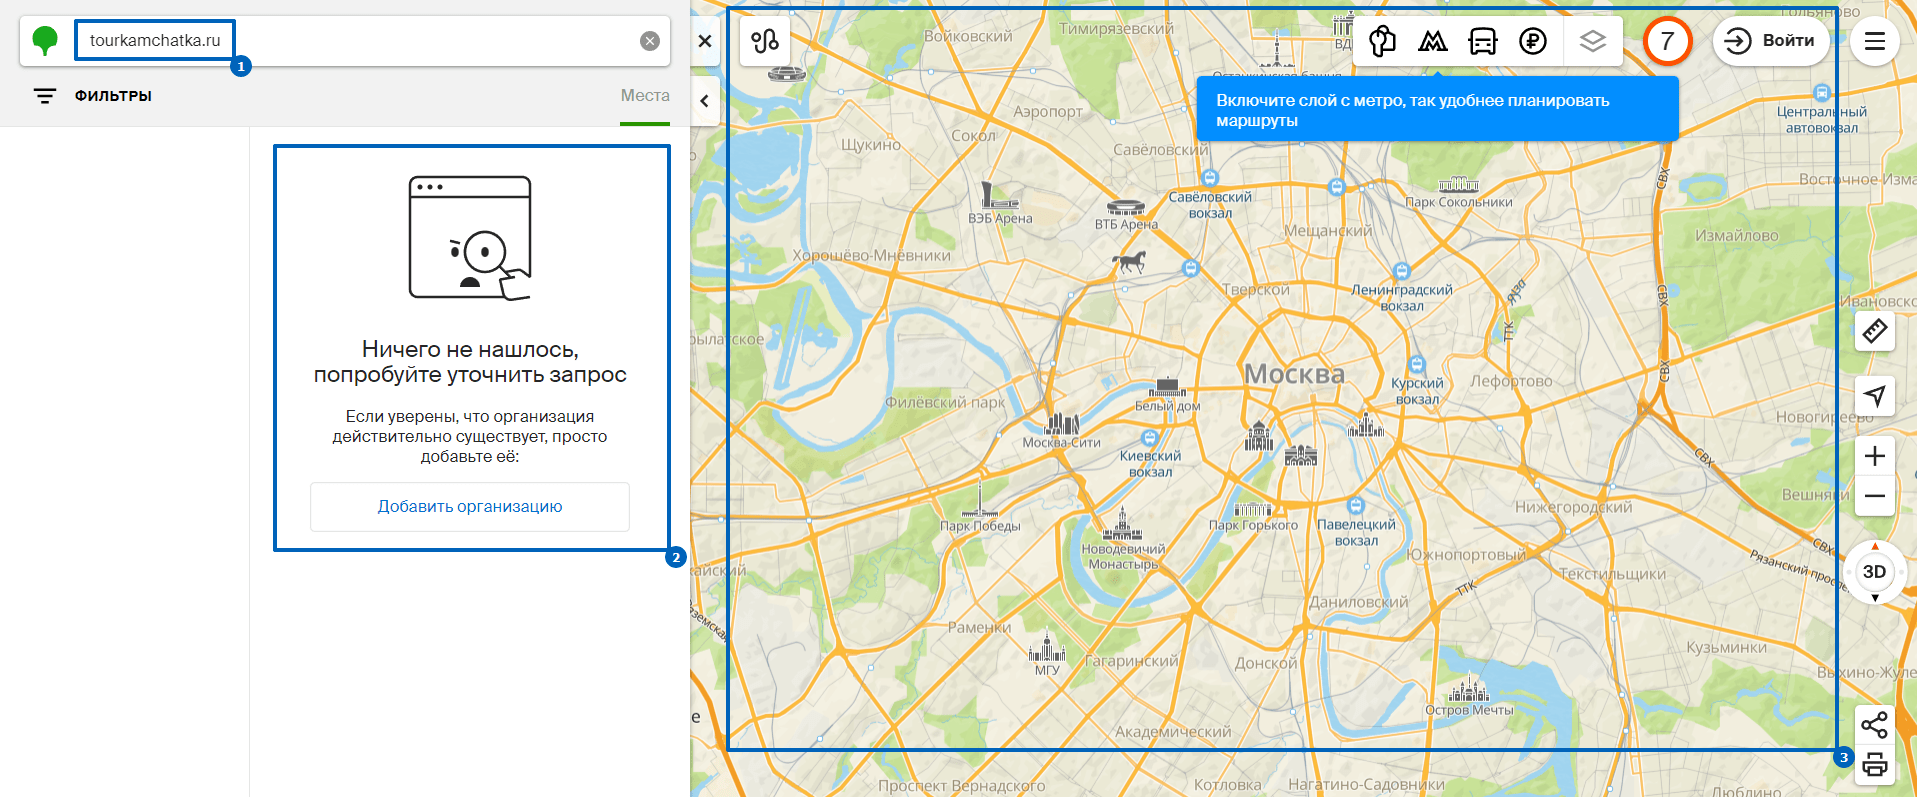Toggle the public transport bus layer
This screenshot has height=797, width=1917.
1483,41
